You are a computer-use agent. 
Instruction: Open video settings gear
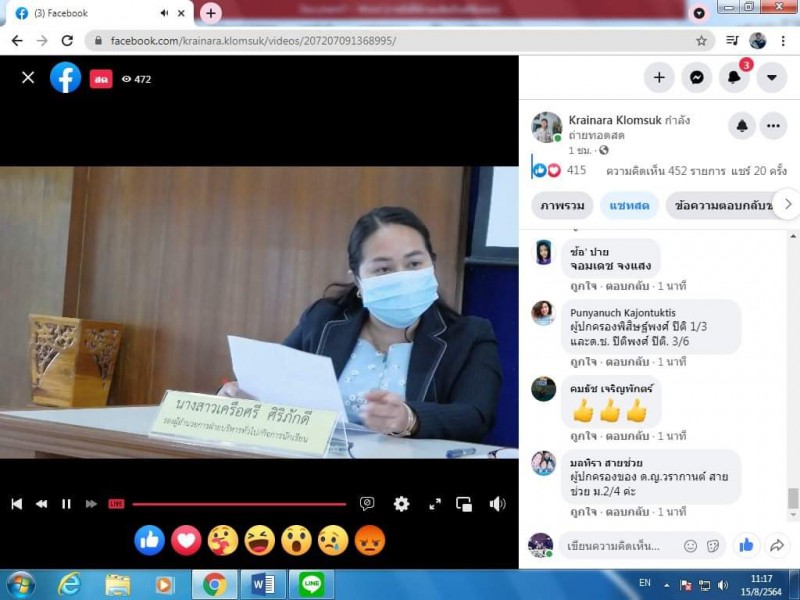click(402, 504)
